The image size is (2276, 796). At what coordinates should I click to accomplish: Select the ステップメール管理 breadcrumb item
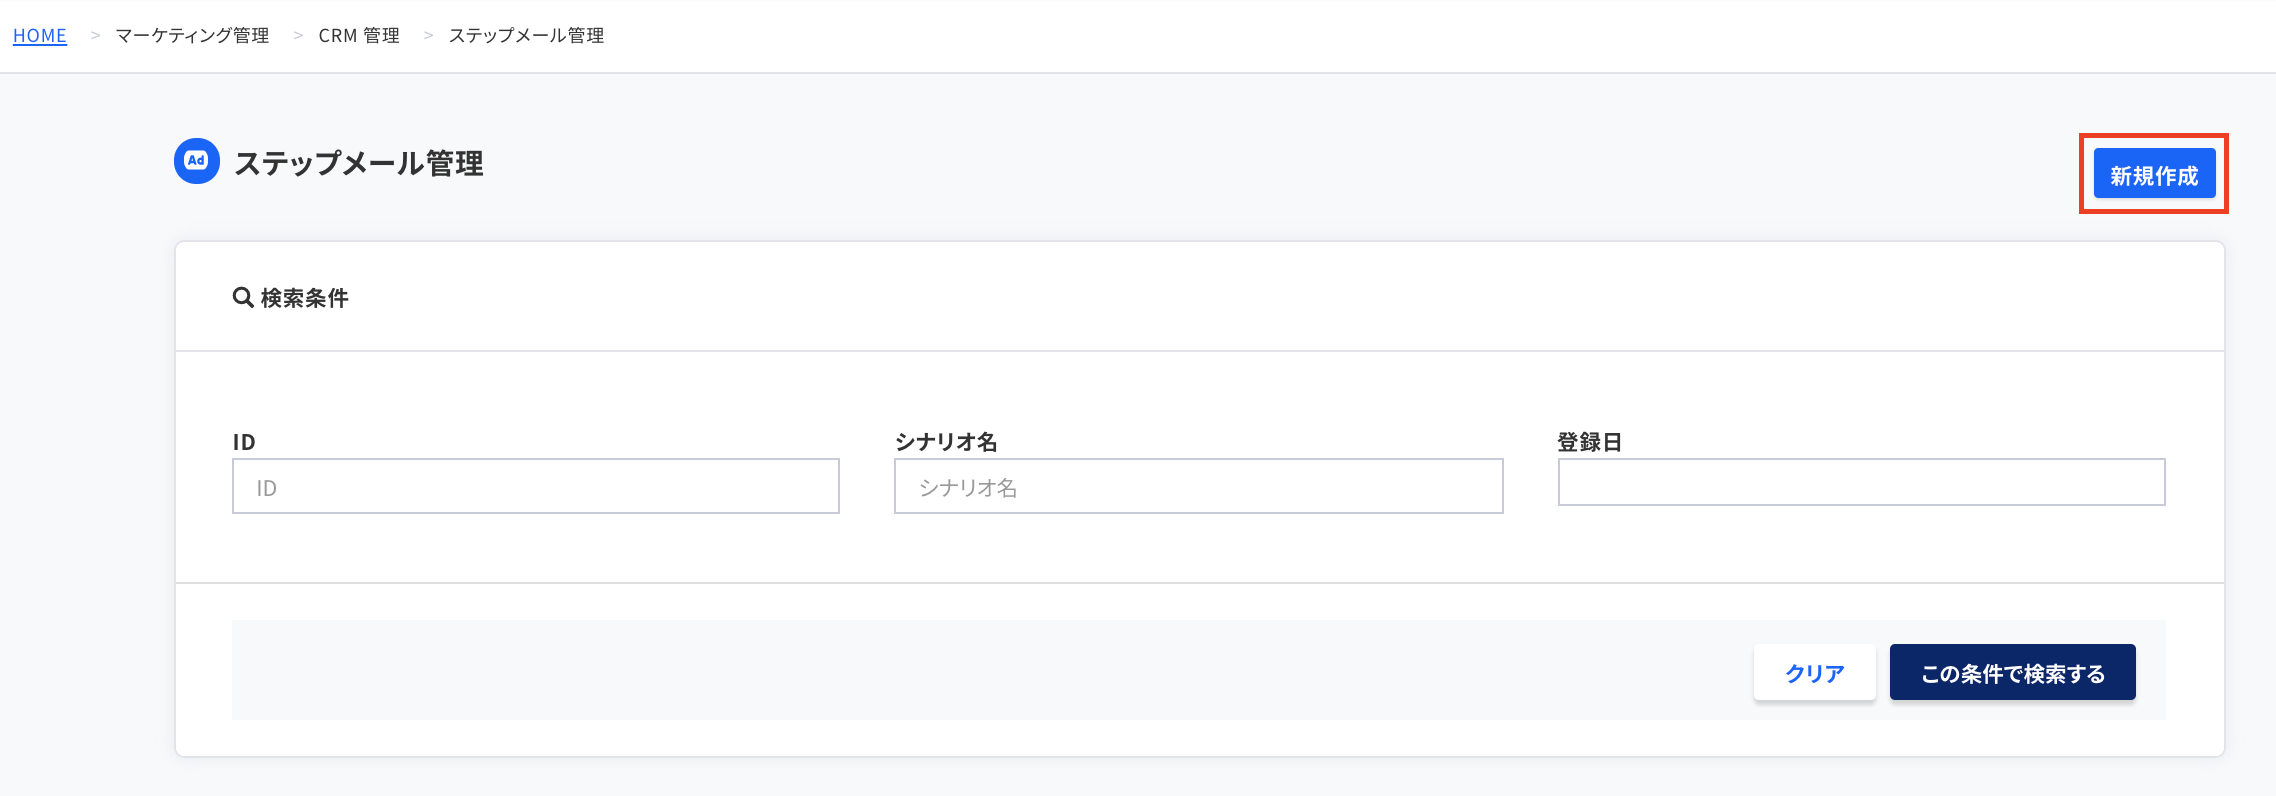click(526, 35)
